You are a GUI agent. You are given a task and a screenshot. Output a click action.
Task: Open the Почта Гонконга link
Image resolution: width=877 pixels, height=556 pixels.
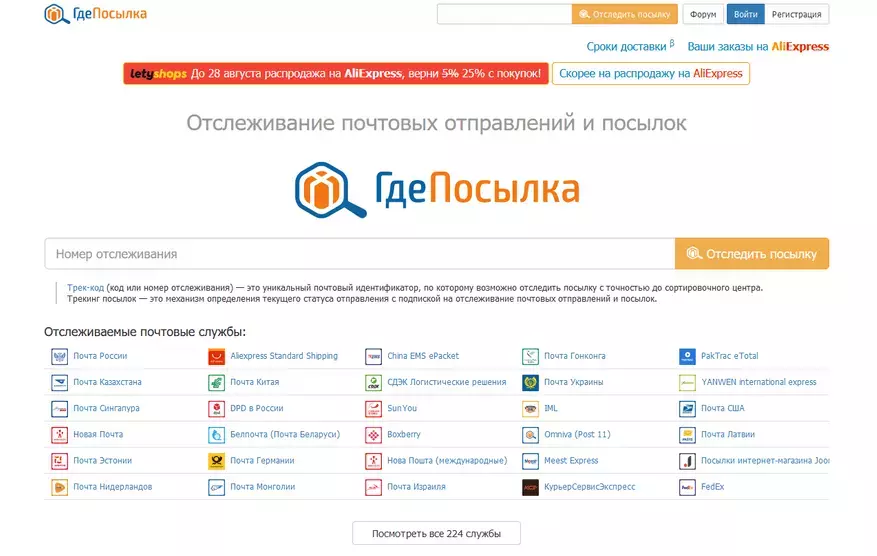tap(574, 356)
